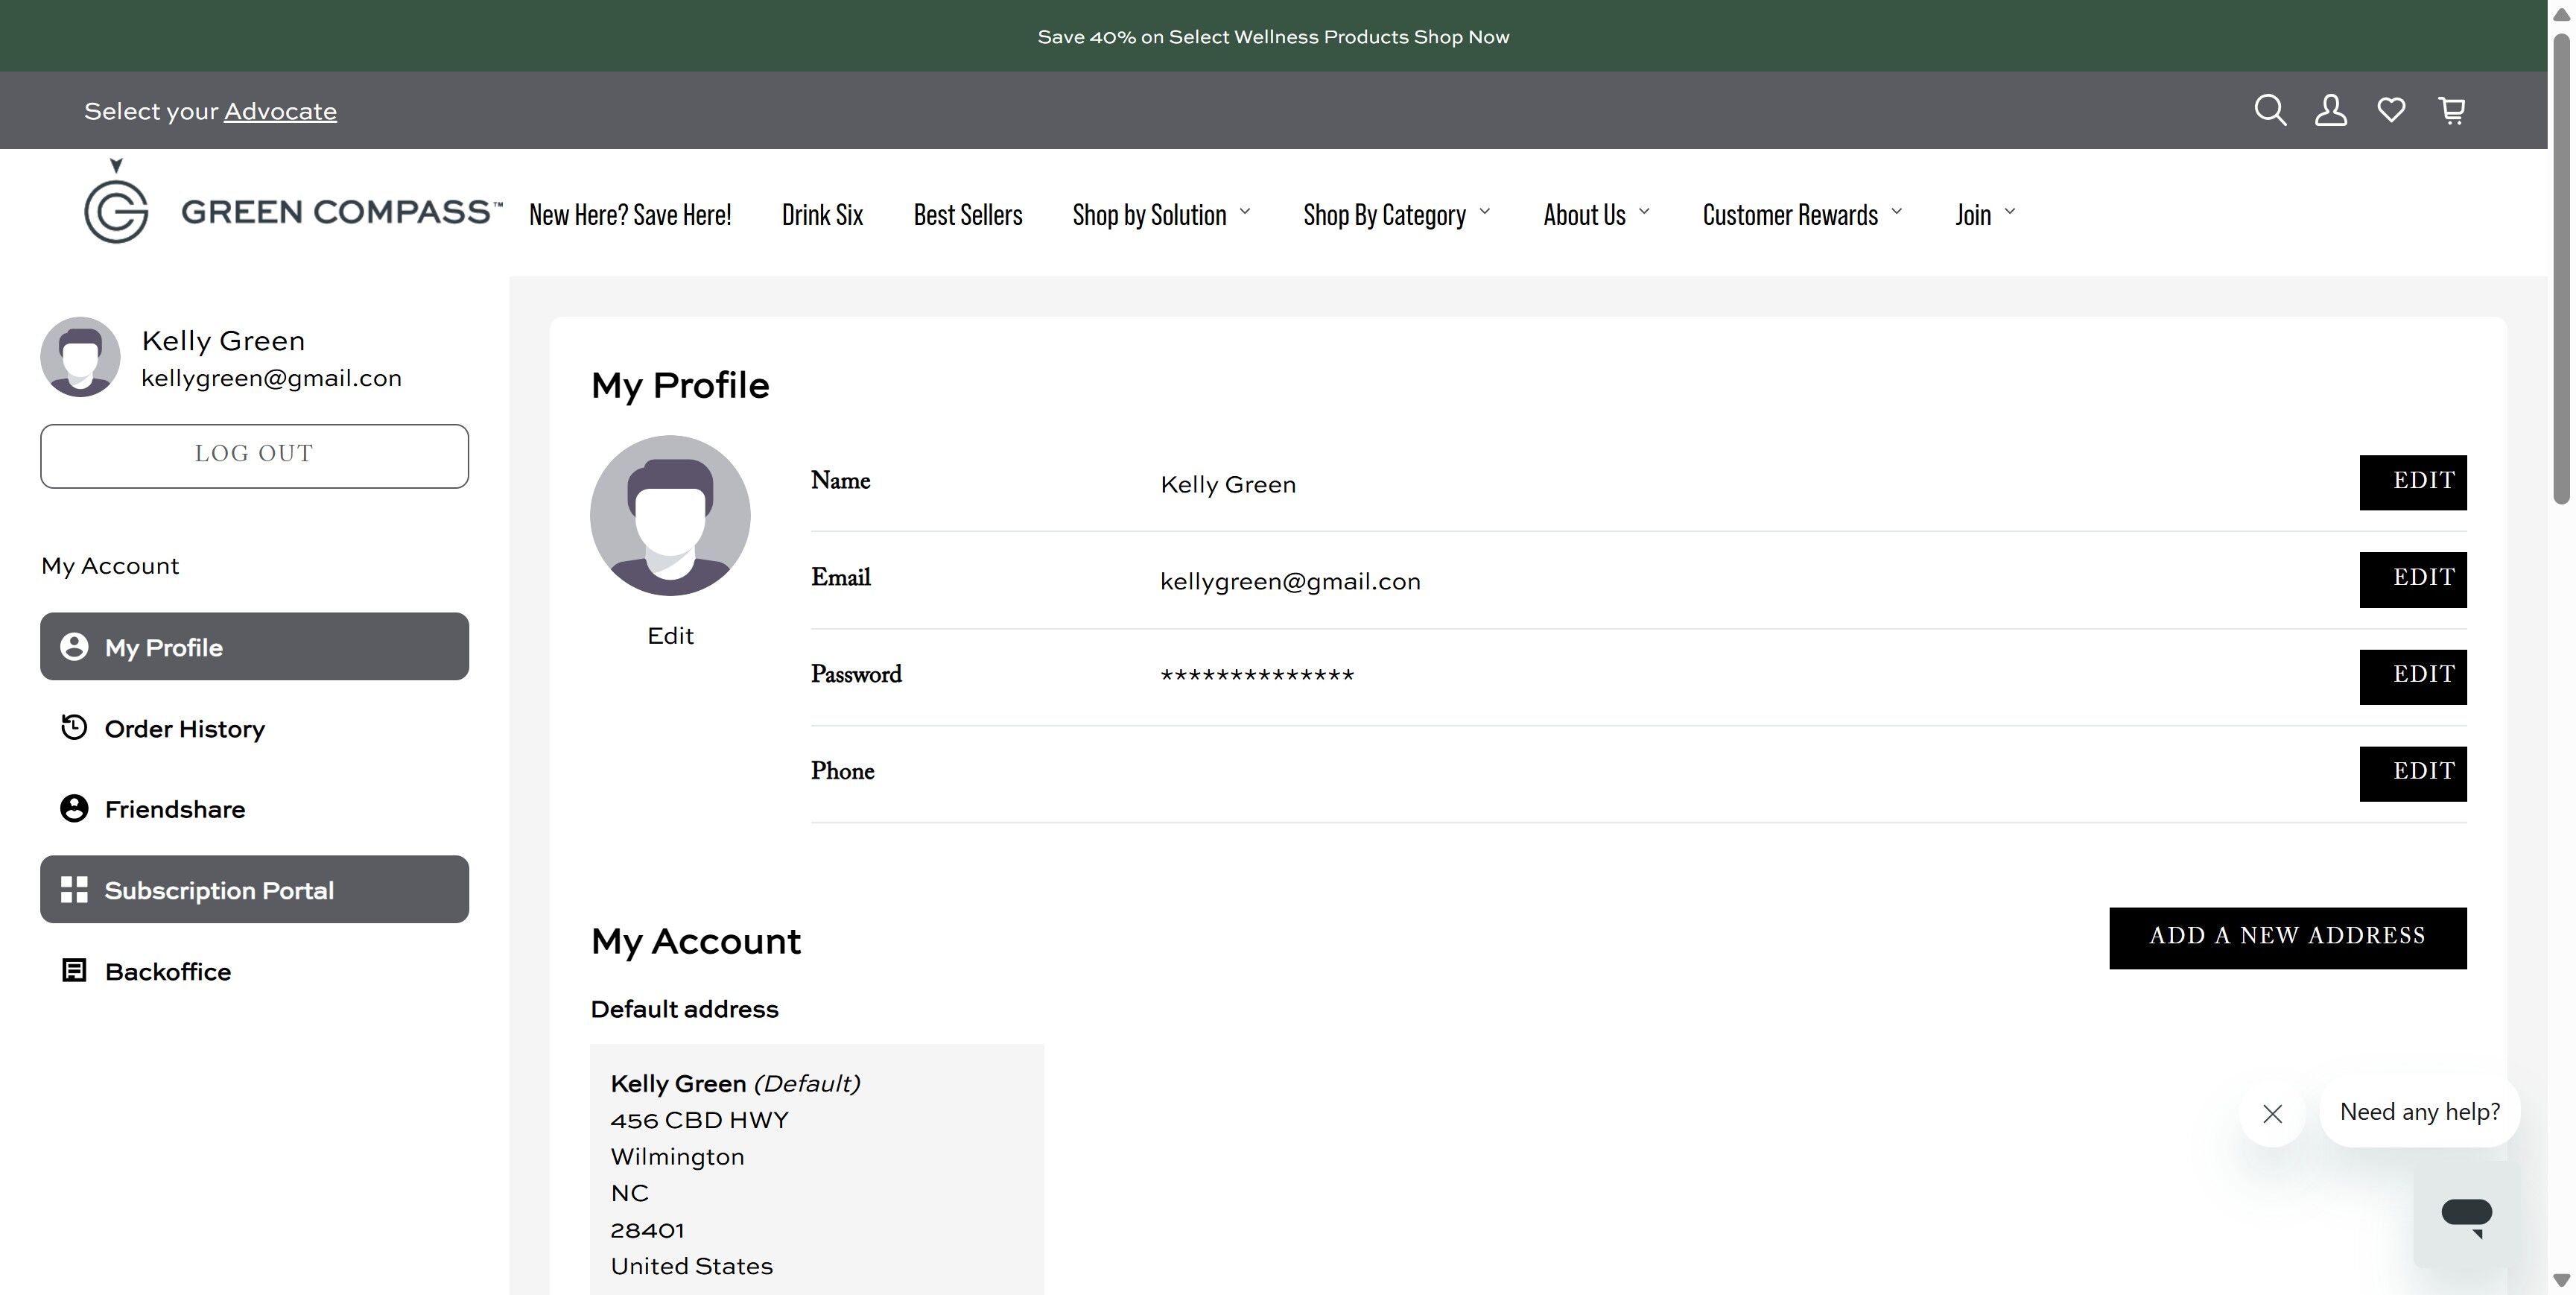Click the zip code 28401

(x=647, y=1230)
